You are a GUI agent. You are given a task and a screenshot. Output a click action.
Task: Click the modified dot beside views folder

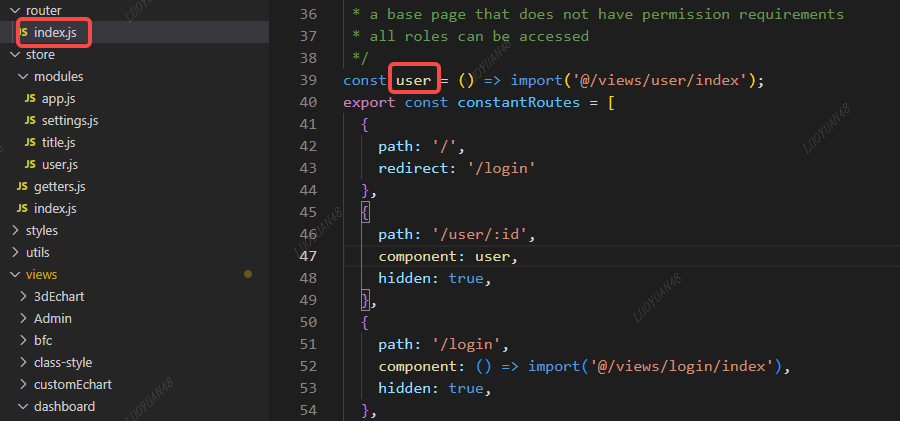[x=247, y=275]
